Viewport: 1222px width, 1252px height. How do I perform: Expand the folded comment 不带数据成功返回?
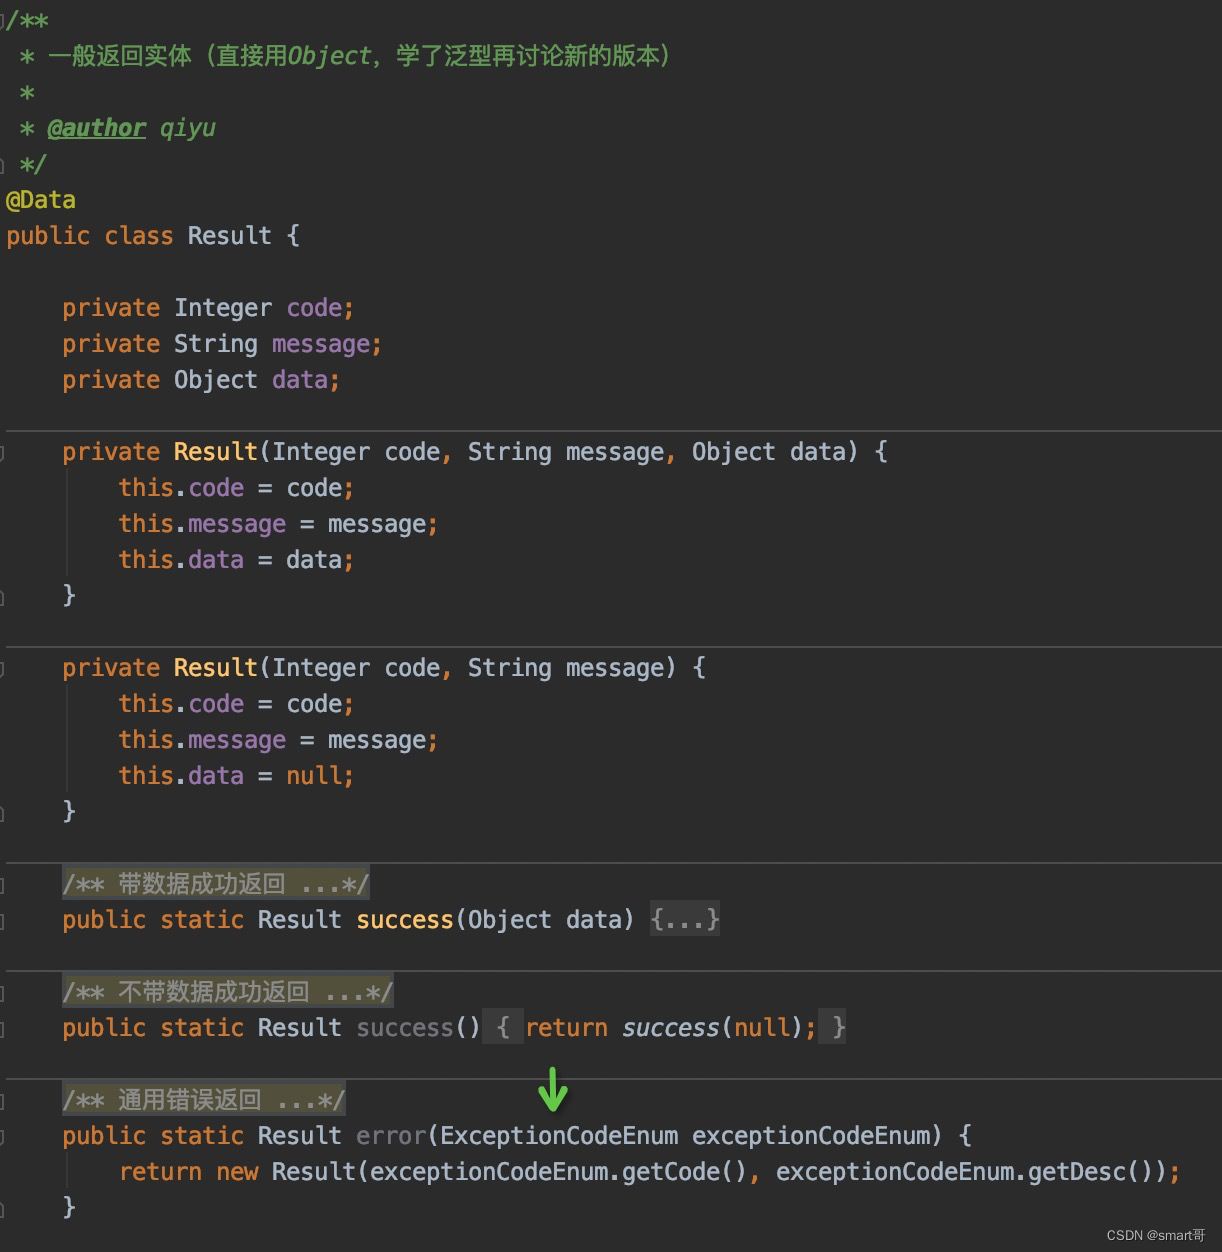(227, 992)
